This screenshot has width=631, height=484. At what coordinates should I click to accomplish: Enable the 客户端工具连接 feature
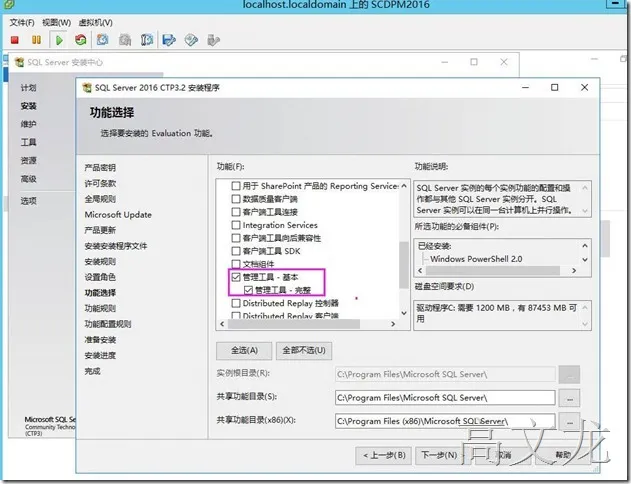pyautogui.click(x=236, y=212)
